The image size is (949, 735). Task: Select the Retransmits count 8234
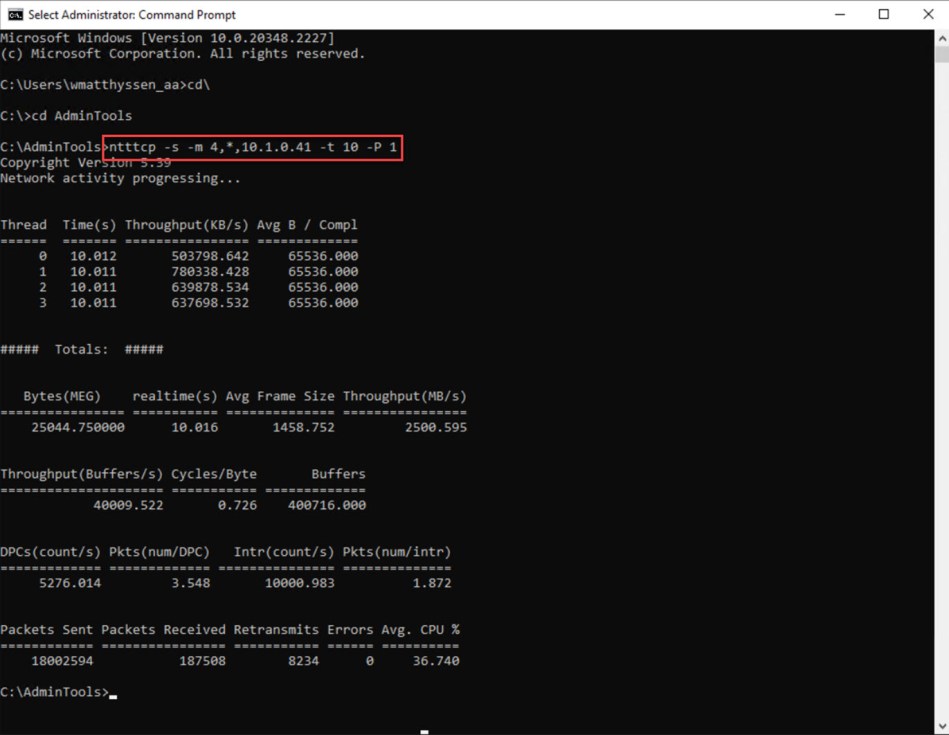pos(300,660)
